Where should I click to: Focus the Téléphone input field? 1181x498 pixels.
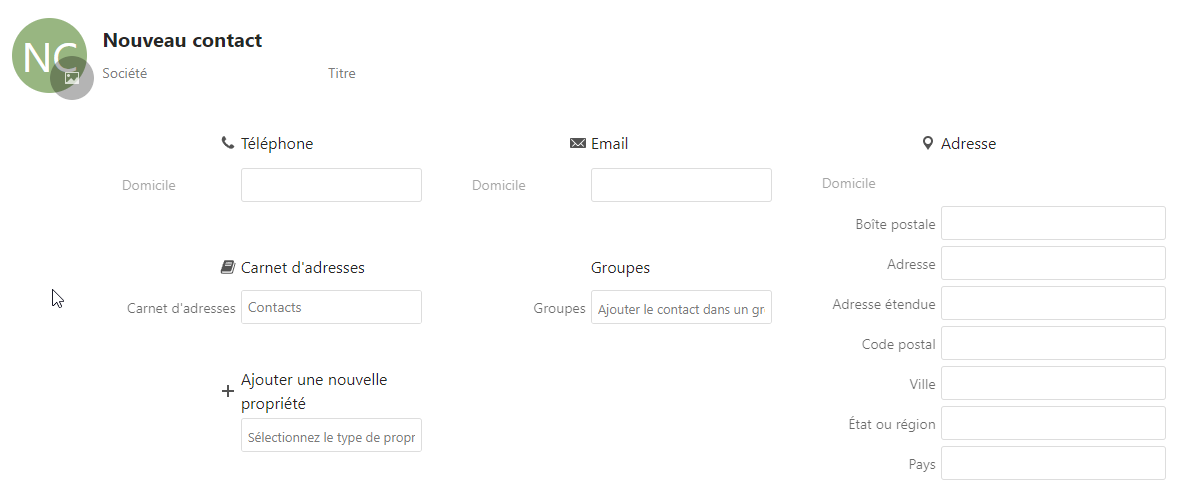(331, 185)
